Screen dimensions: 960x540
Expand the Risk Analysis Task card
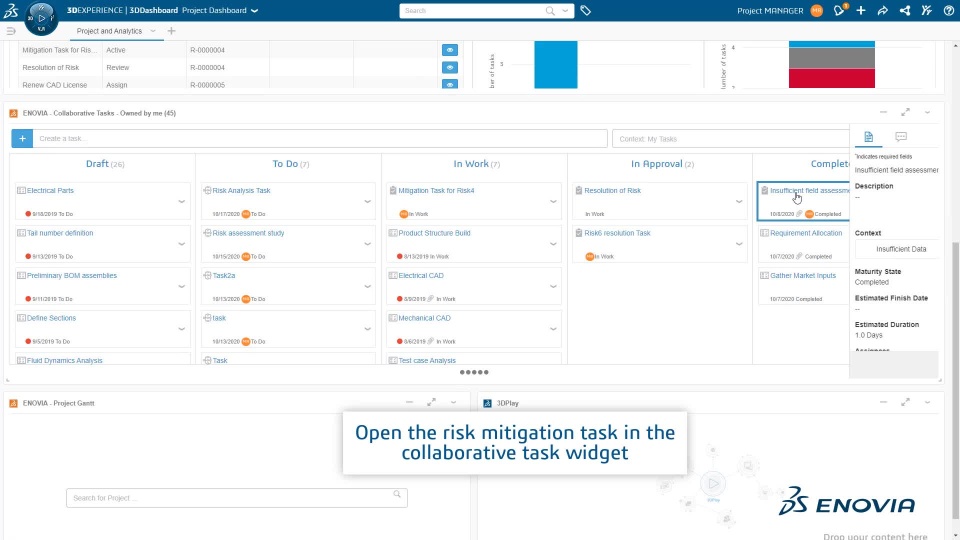(367, 201)
